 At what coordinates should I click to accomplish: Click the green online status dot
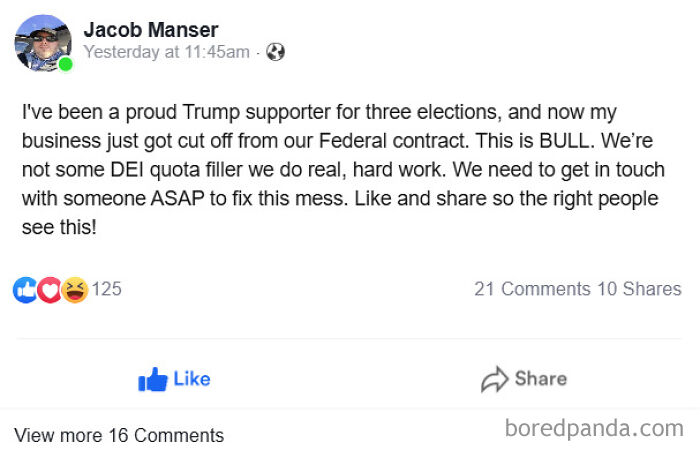(x=65, y=65)
